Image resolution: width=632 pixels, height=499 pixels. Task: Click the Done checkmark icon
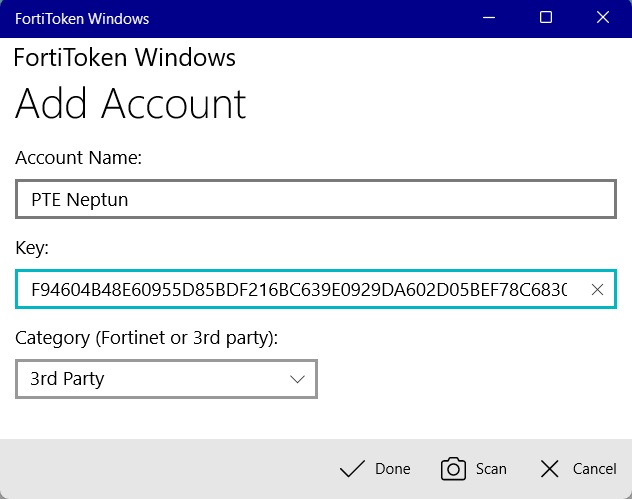[x=351, y=469]
